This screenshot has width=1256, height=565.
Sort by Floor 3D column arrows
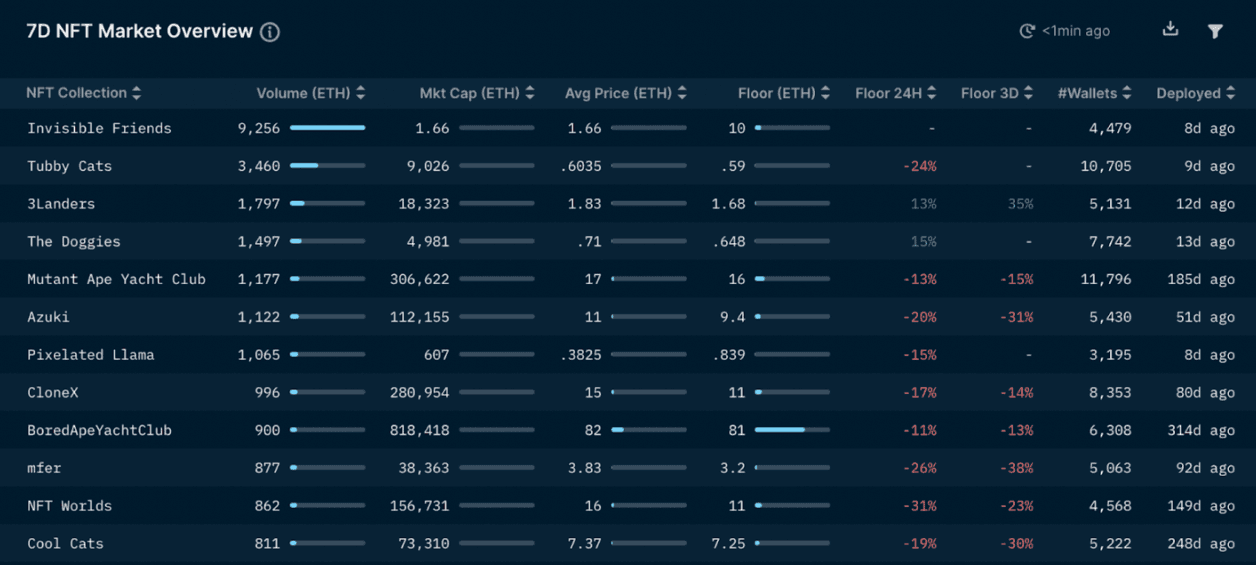(x=1029, y=93)
